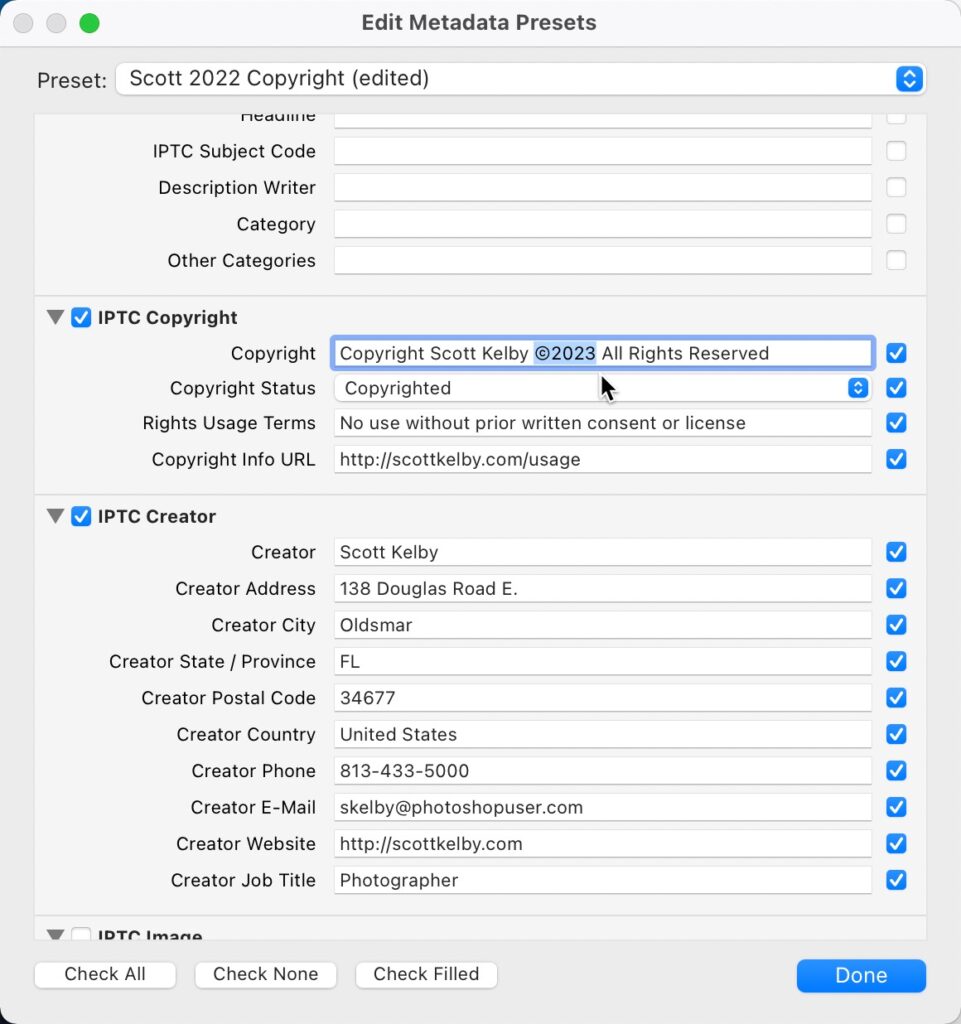Toggle the Creator State / Province checkbox
This screenshot has width=961, height=1024.
point(896,662)
